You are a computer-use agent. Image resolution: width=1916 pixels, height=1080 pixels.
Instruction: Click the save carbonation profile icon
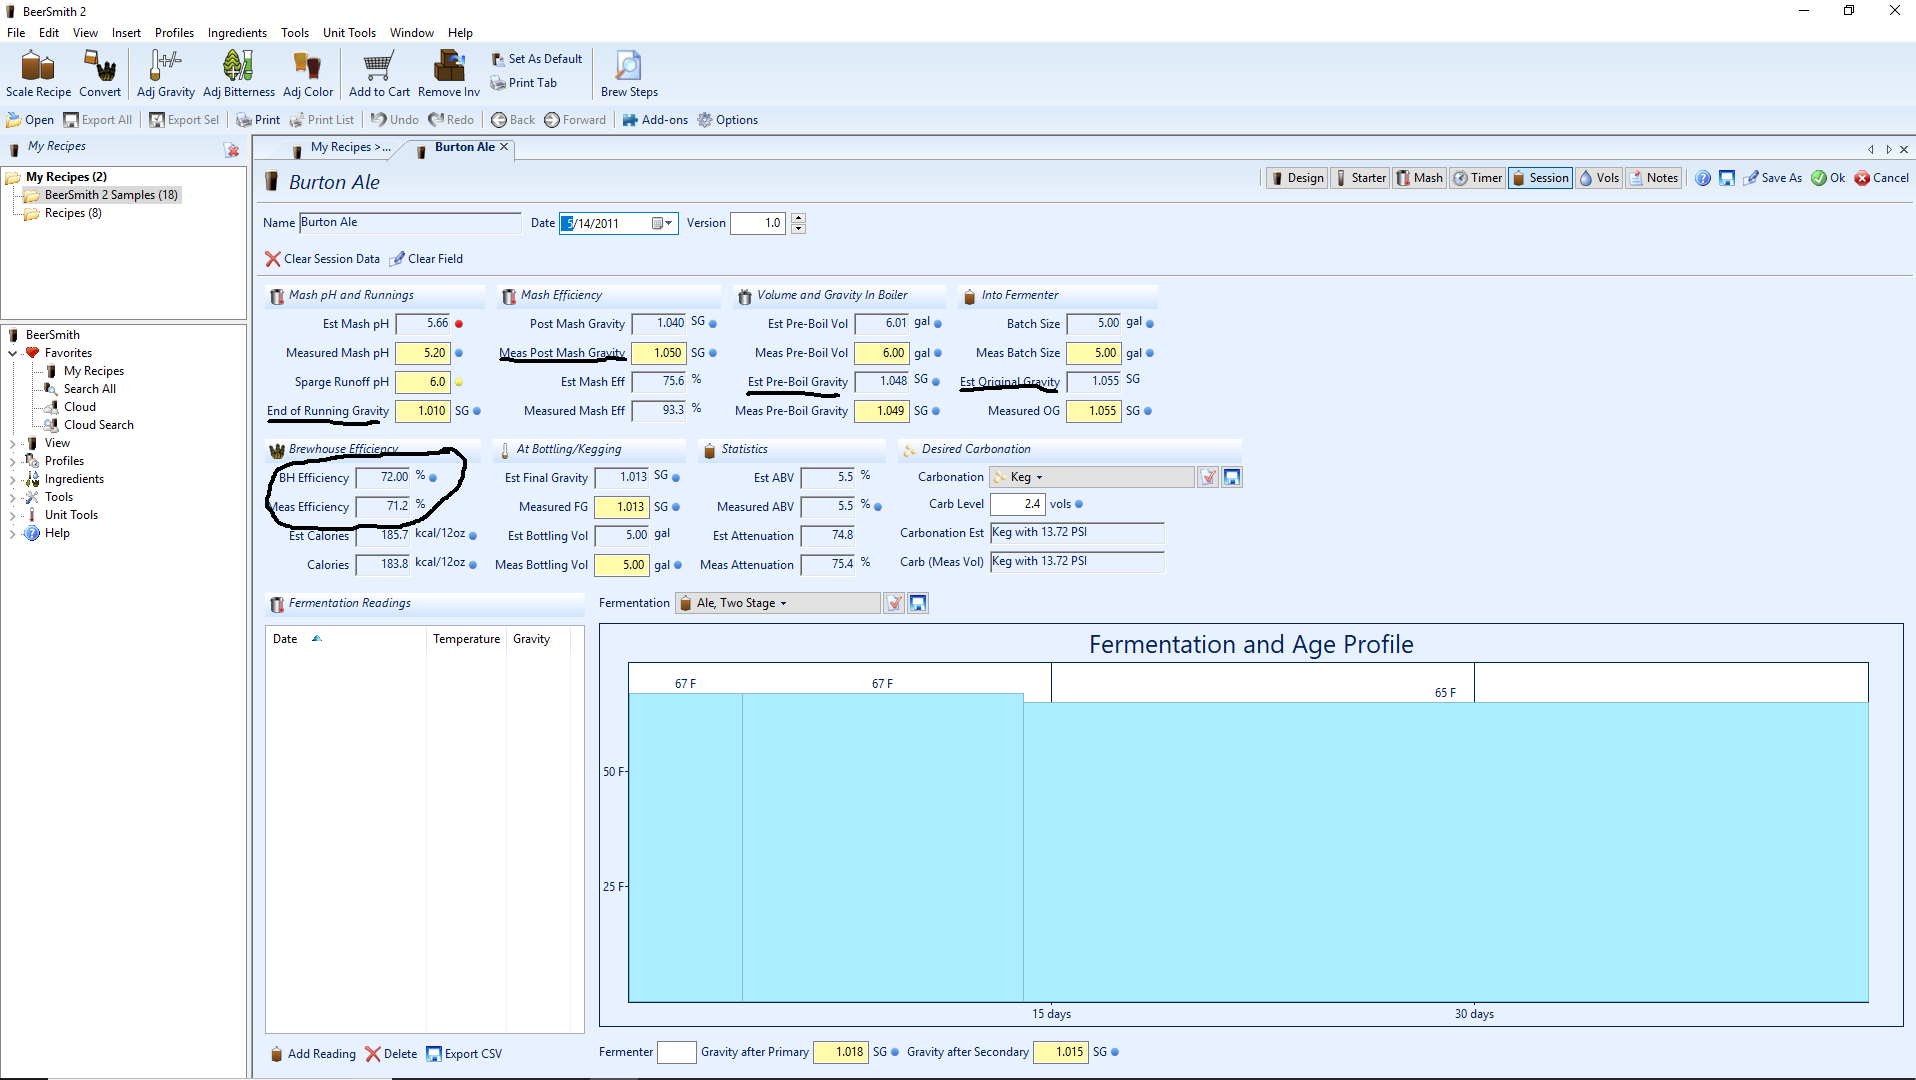[x=1232, y=477]
